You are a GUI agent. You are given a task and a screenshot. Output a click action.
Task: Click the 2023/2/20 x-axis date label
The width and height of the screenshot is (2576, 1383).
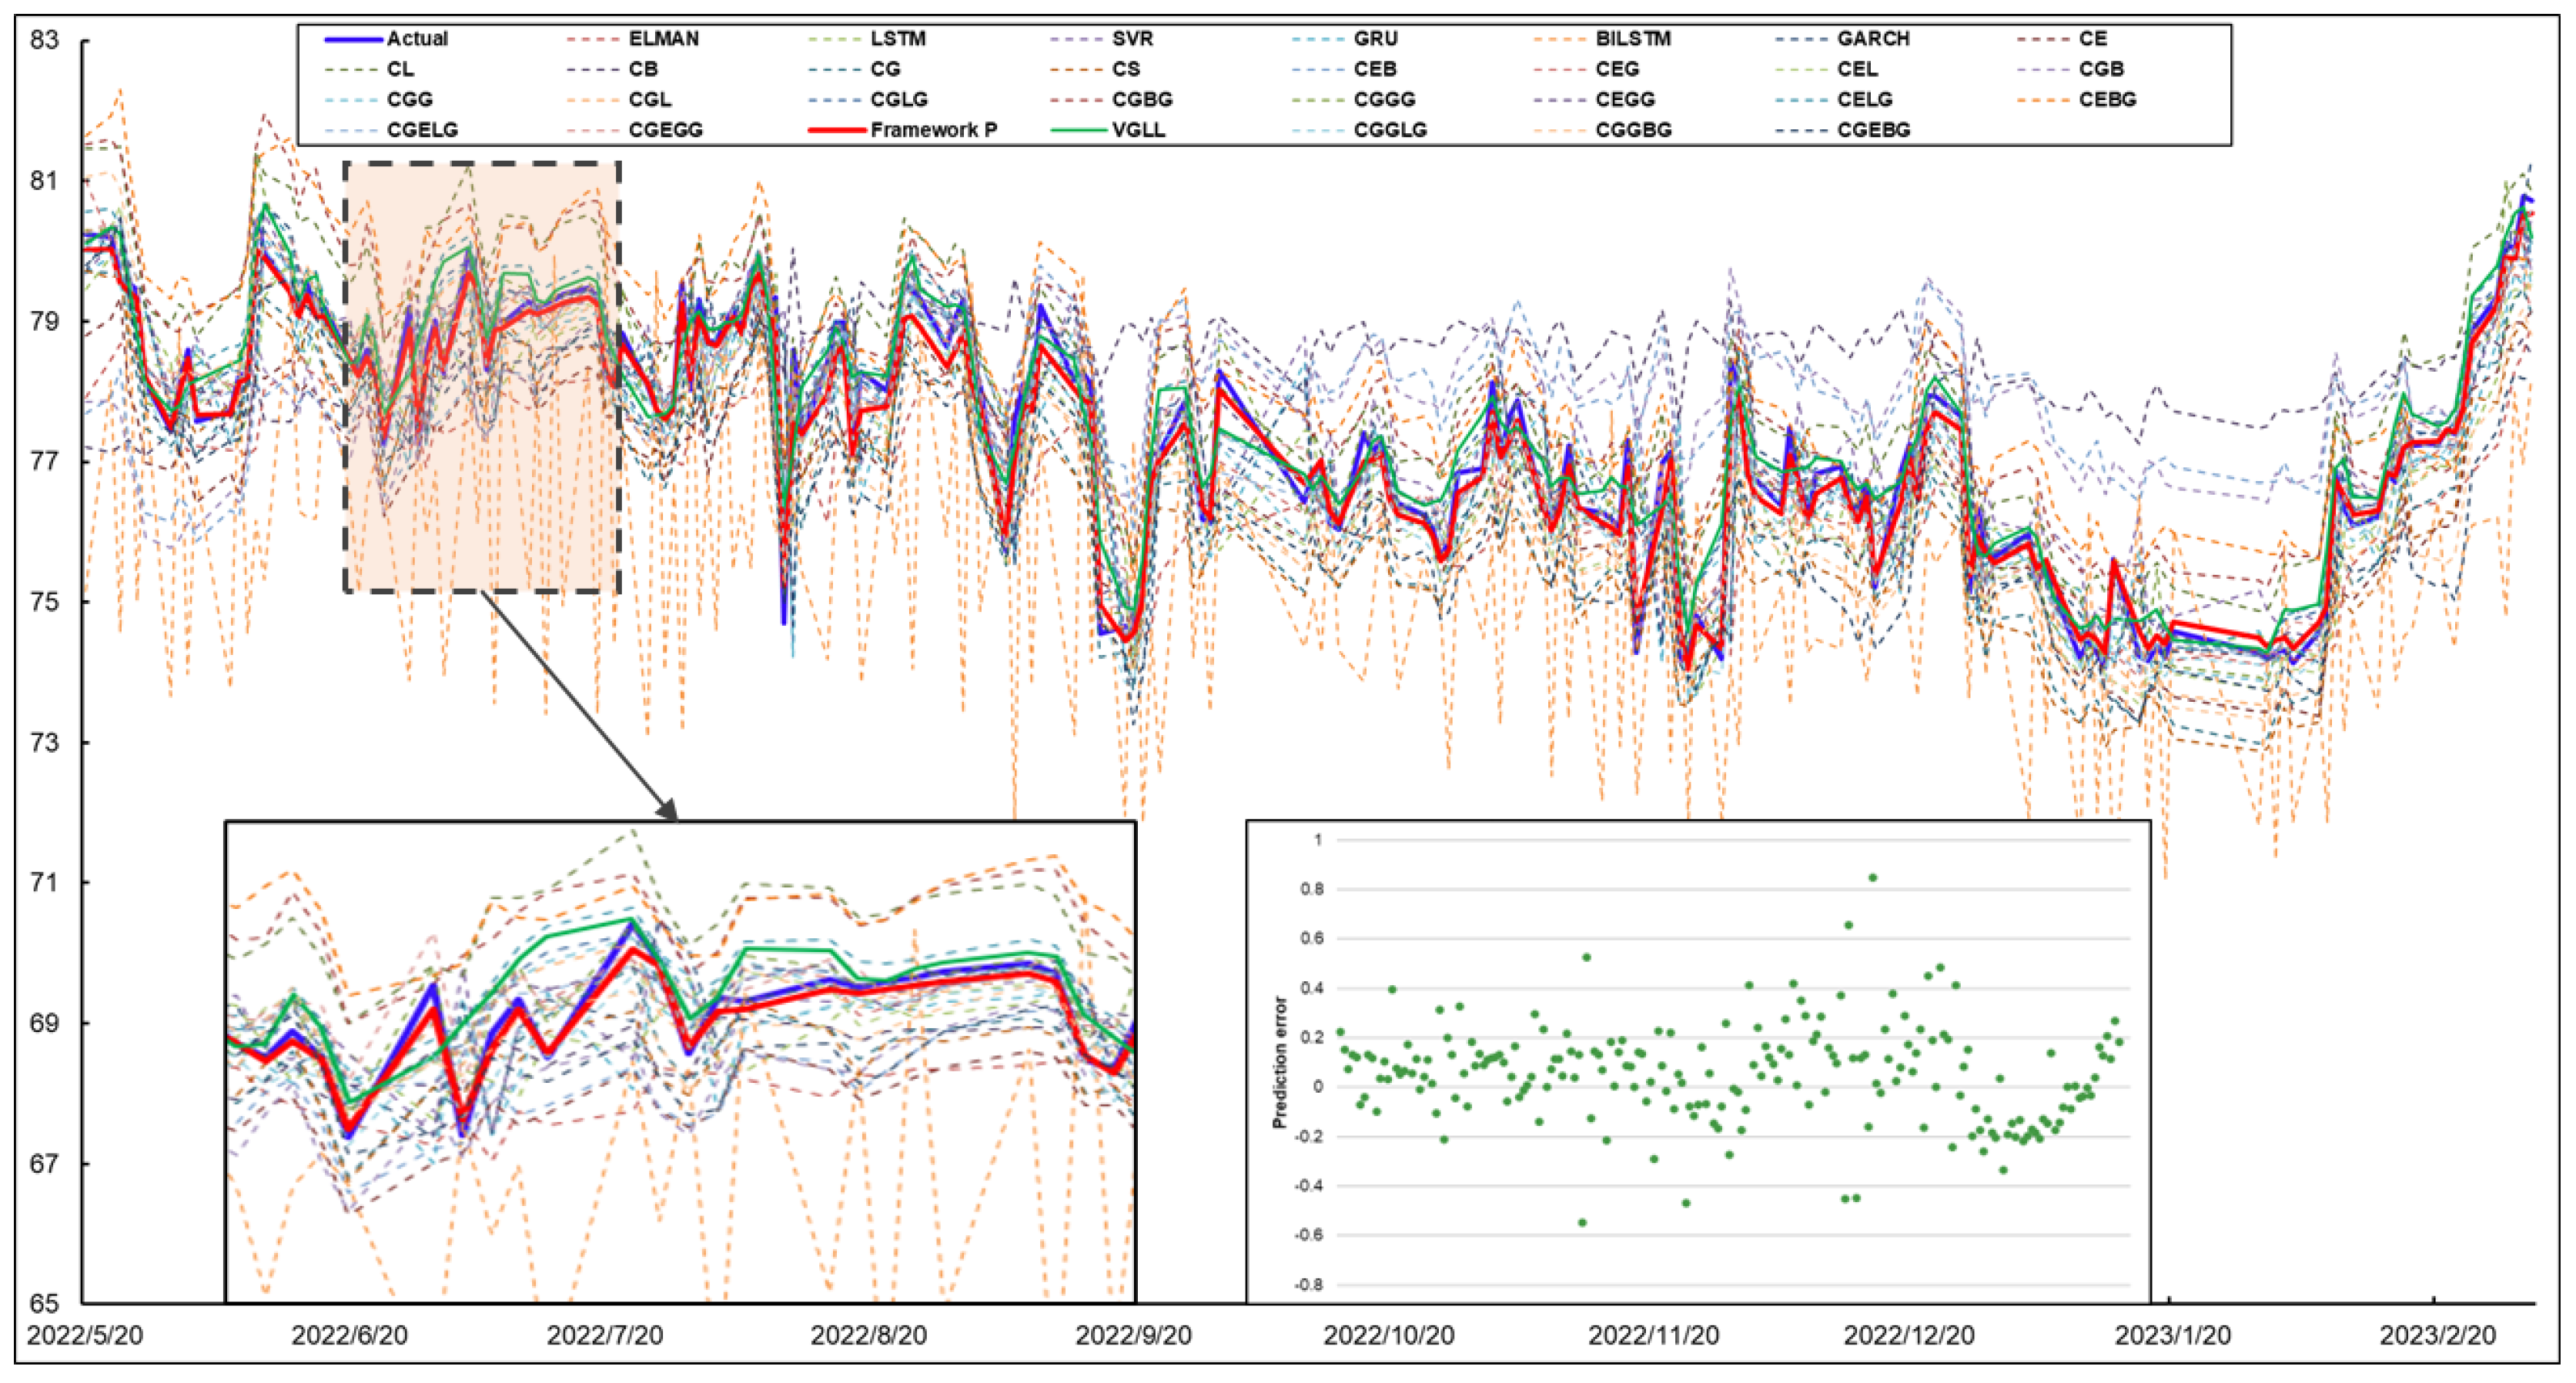[2437, 1336]
